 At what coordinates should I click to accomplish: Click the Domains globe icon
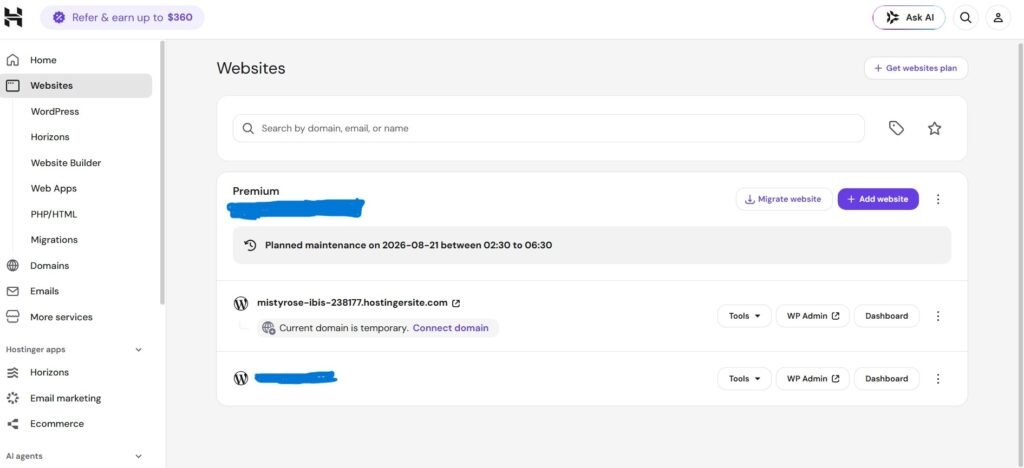pyautogui.click(x=12, y=266)
